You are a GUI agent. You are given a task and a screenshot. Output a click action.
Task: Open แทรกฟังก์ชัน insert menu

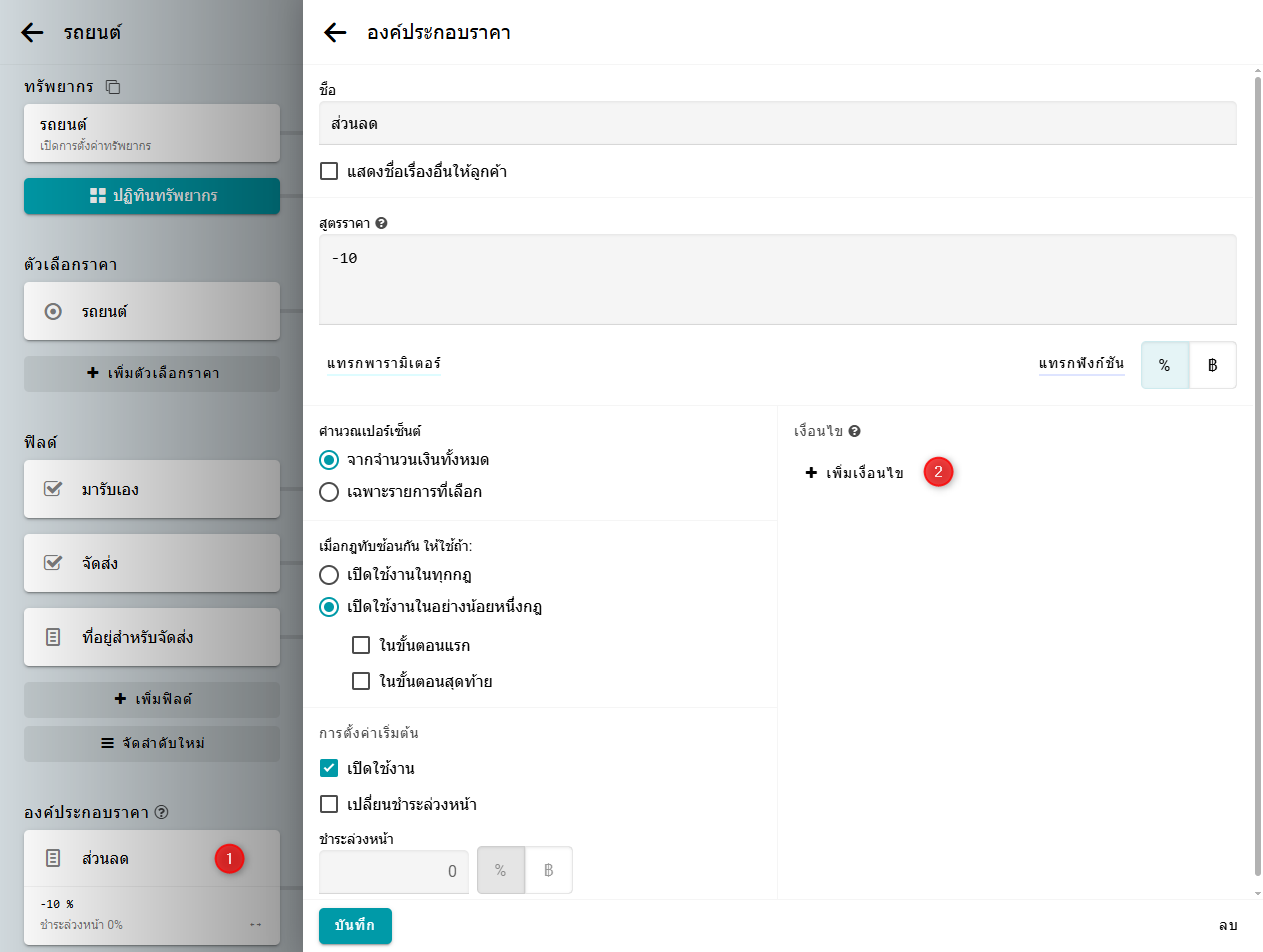click(1081, 364)
